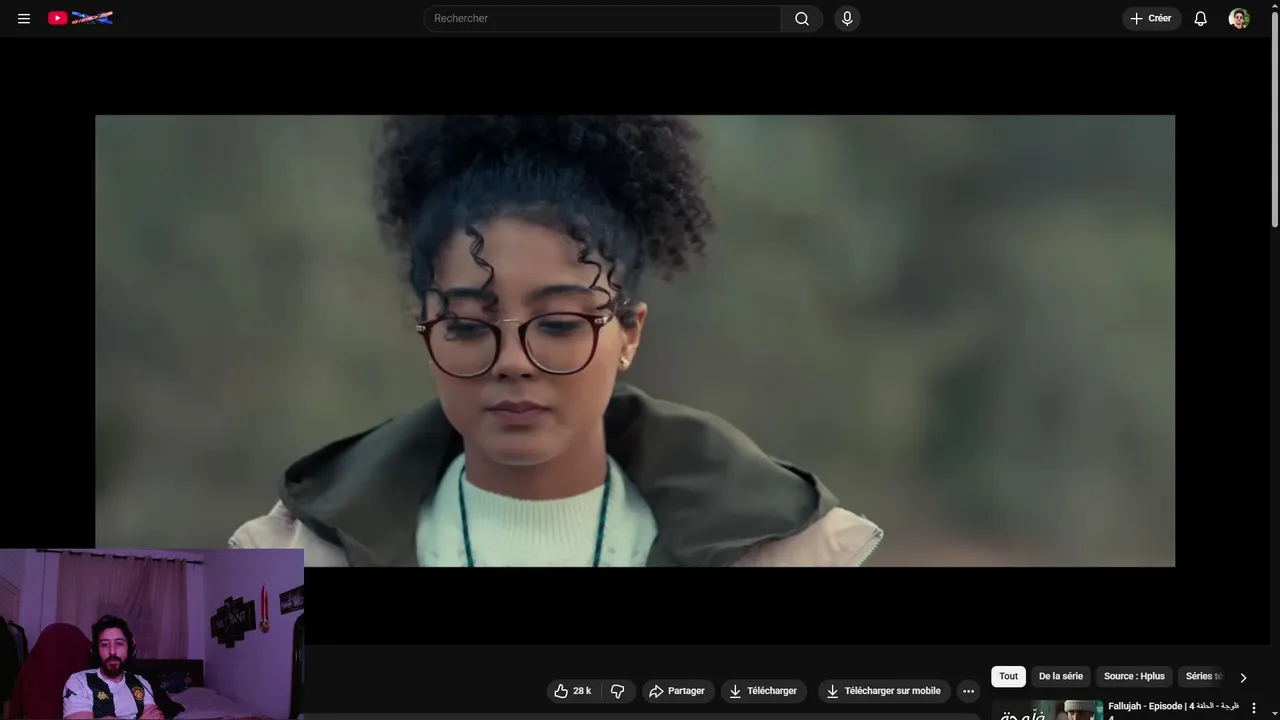Open Fallujah Episode 4 thumbnail
This screenshot has width=1280, height=720.
click(x=1047, y=710)
